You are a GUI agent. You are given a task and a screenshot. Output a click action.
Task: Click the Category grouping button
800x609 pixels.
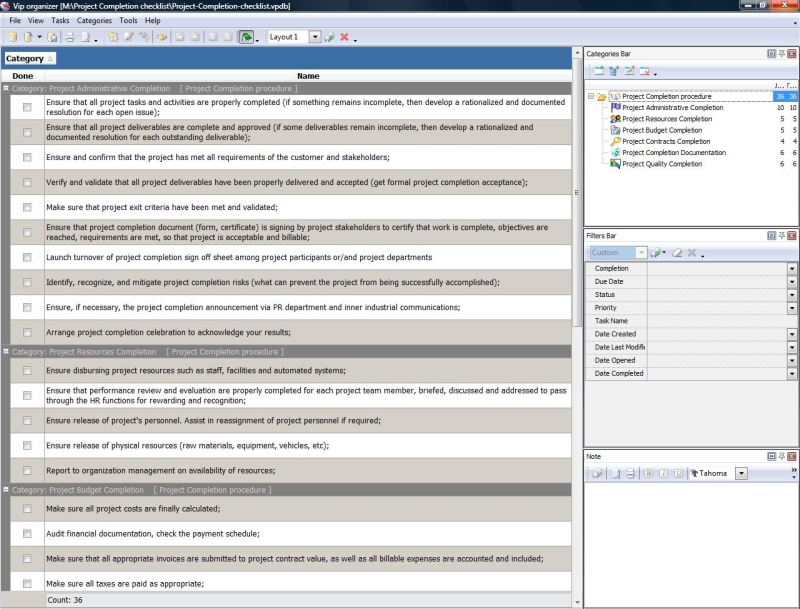click(x=30, y=59)
